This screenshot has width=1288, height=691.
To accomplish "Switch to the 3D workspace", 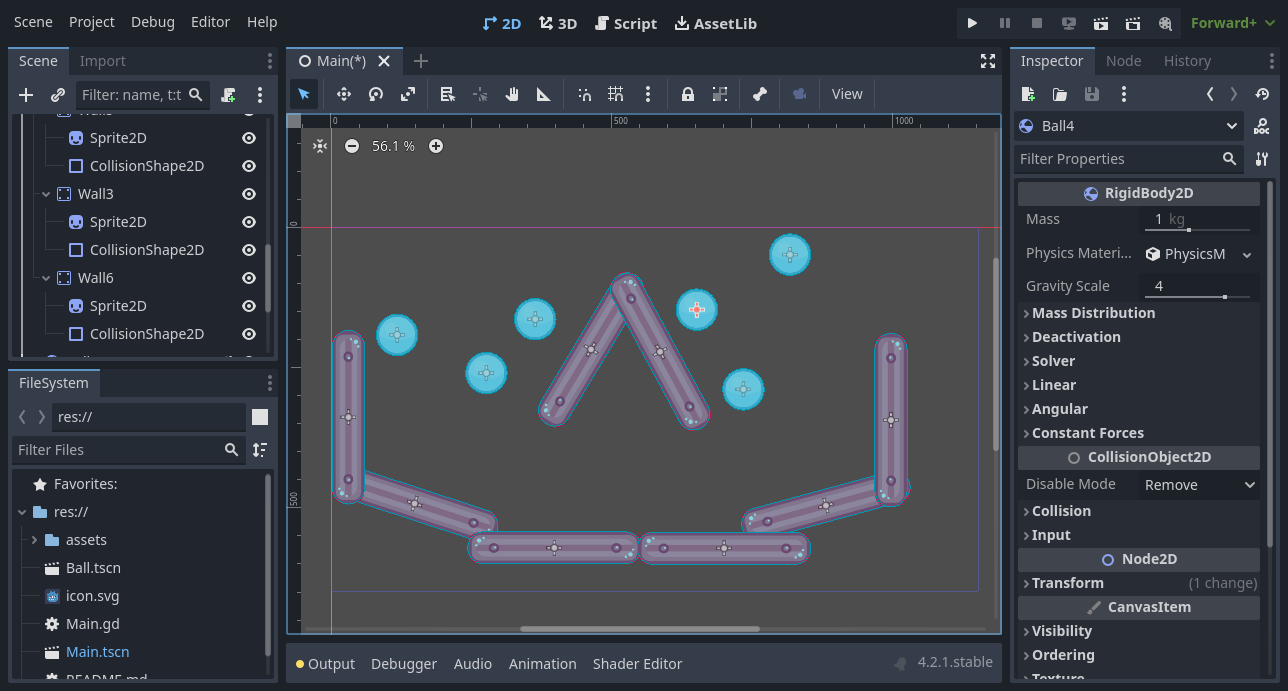I will click(x=557, y=22).
